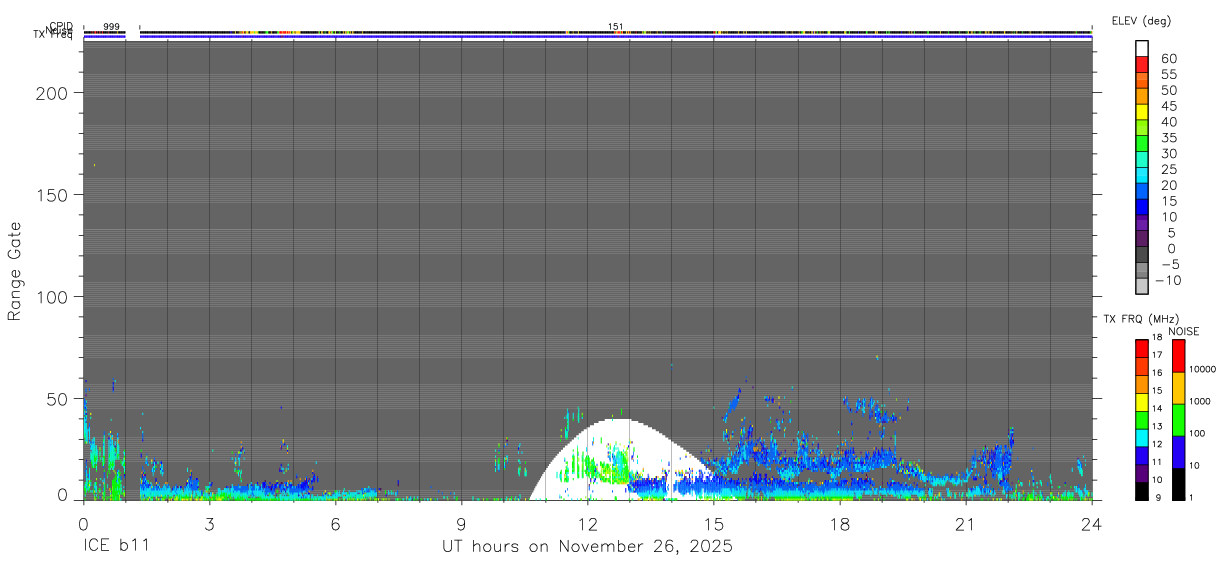Click the '24' hour tick label
Viewport: 1228px width, 567px height.
pyautogui.click(x=1091, y=523)
